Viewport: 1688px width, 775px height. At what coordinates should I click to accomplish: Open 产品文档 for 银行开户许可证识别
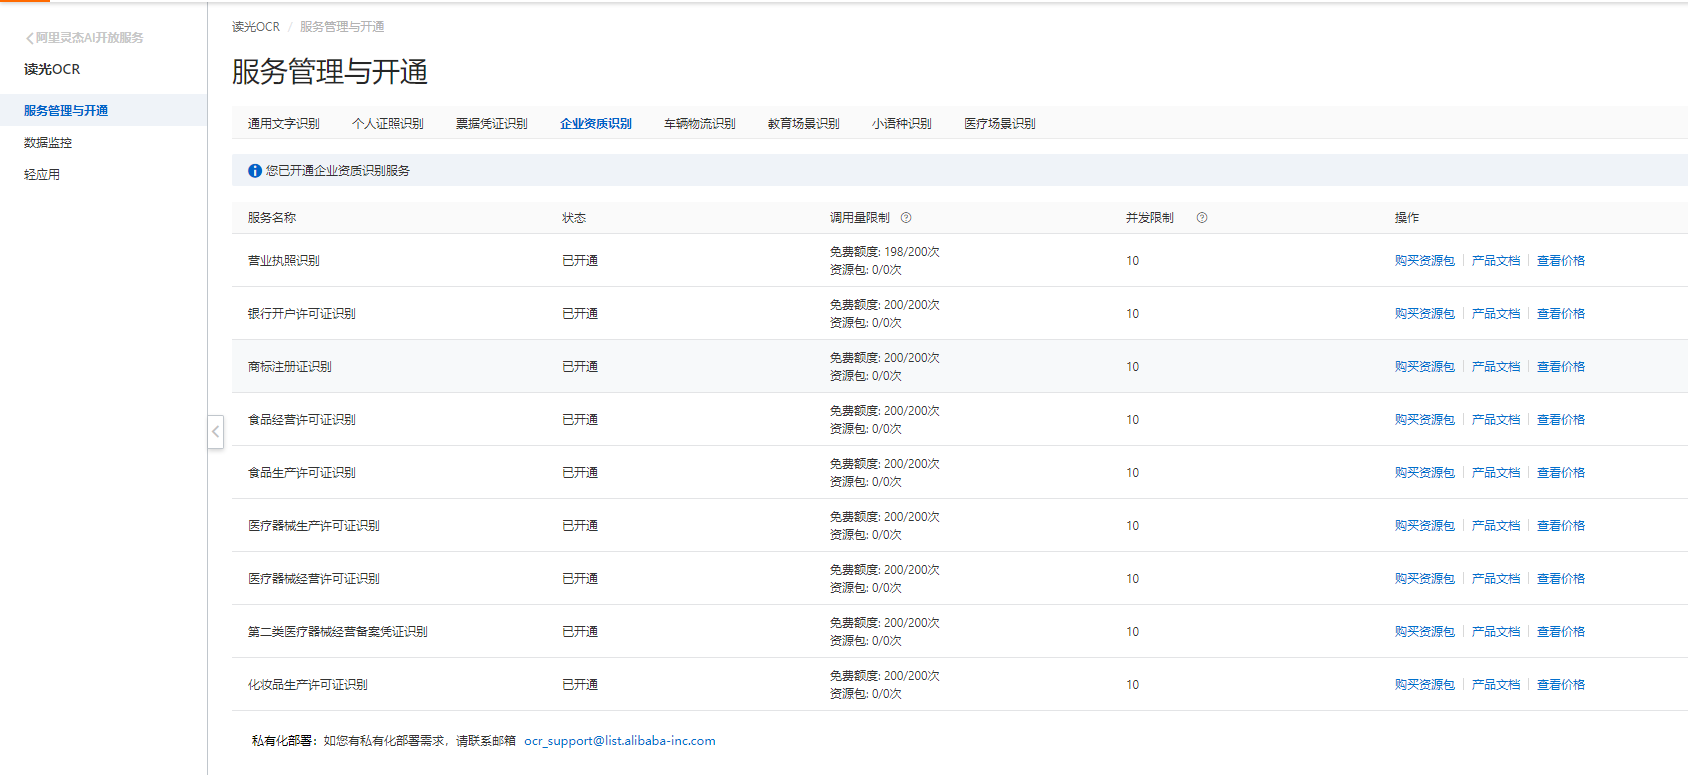tap(1496, 314)
